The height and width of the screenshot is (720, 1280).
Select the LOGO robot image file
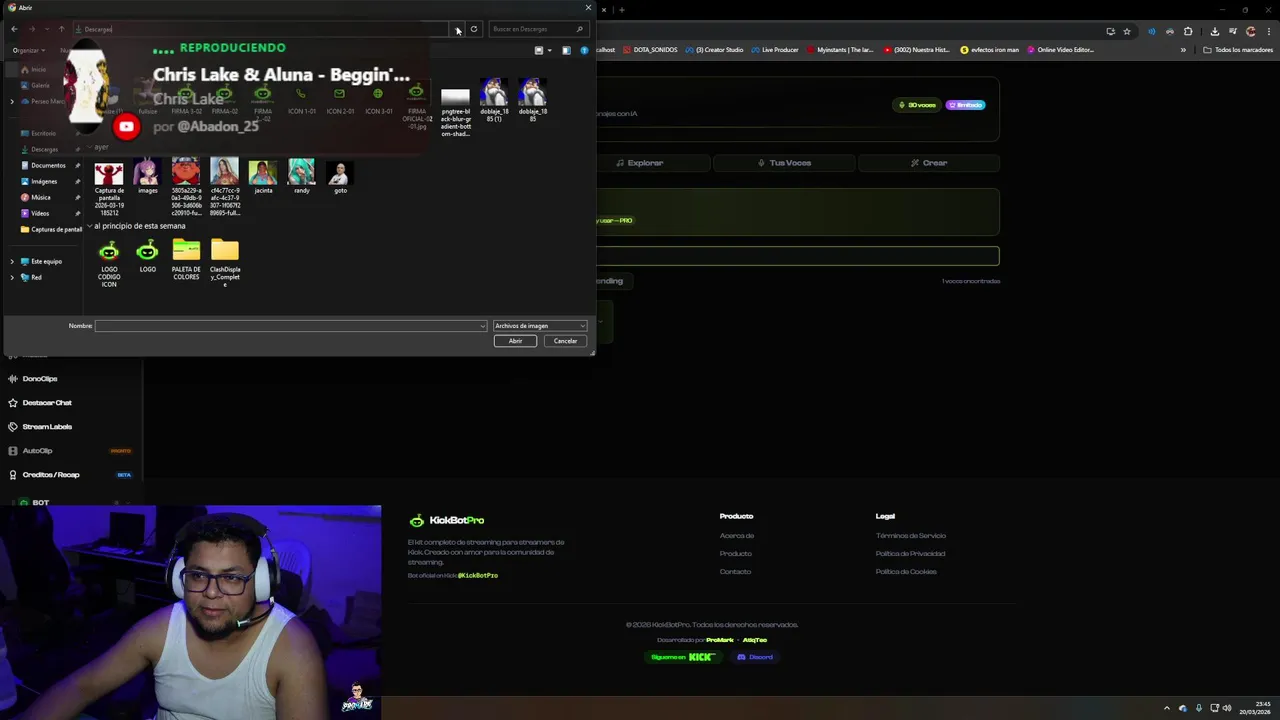tap(147, 256)
